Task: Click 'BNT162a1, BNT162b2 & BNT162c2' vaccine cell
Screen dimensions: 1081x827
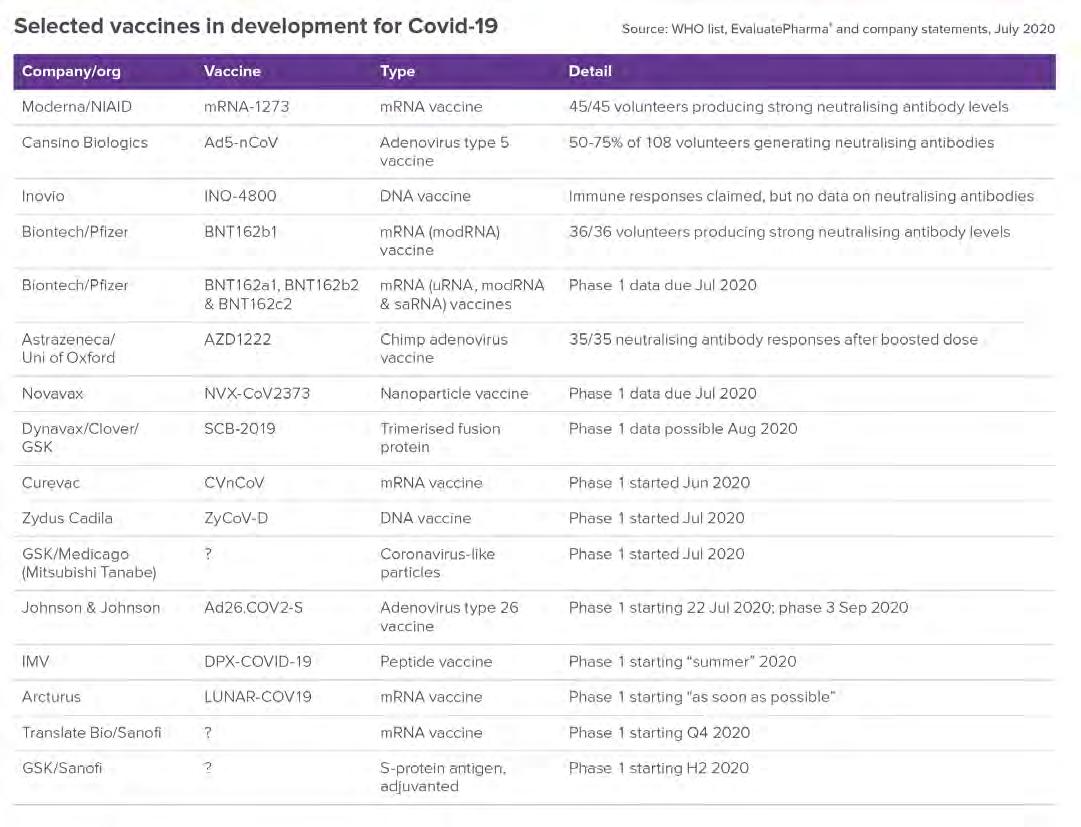Action: [281, 295]
